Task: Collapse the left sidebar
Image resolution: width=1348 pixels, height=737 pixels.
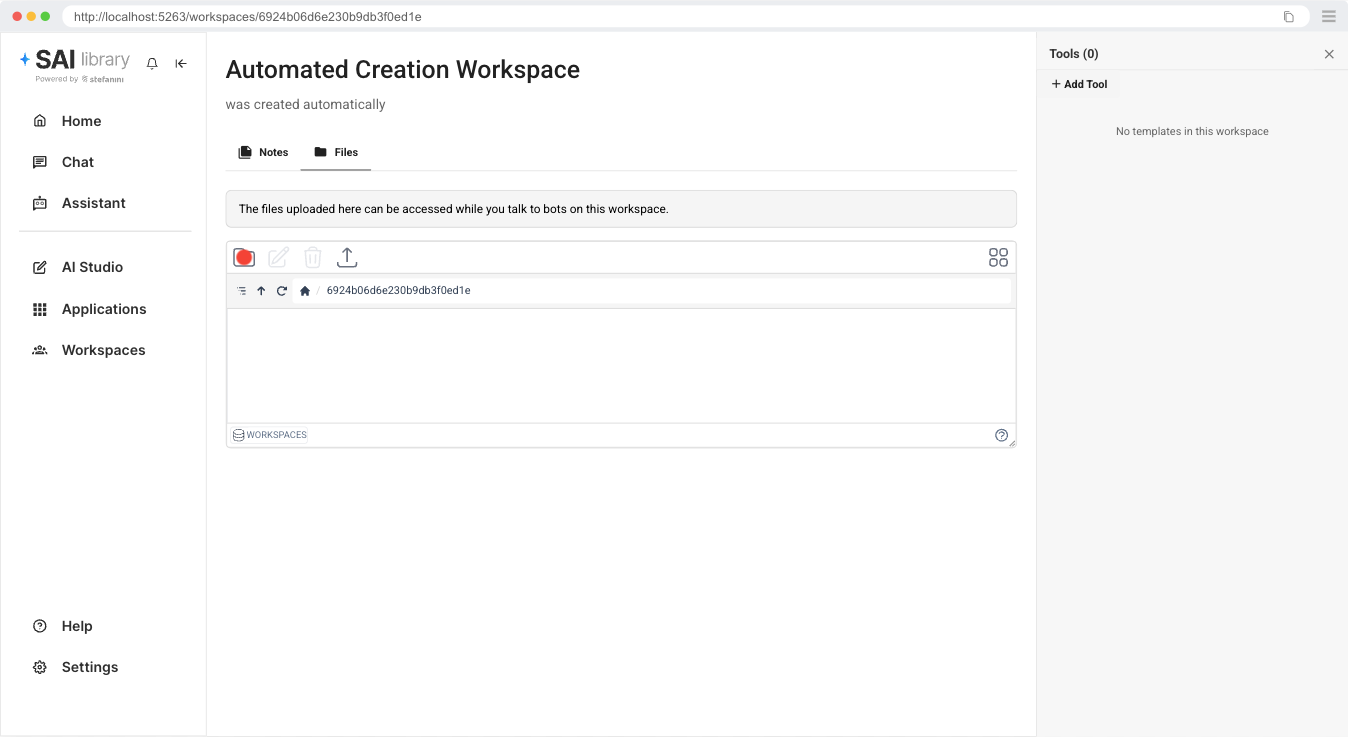Action: pos(181,63)
